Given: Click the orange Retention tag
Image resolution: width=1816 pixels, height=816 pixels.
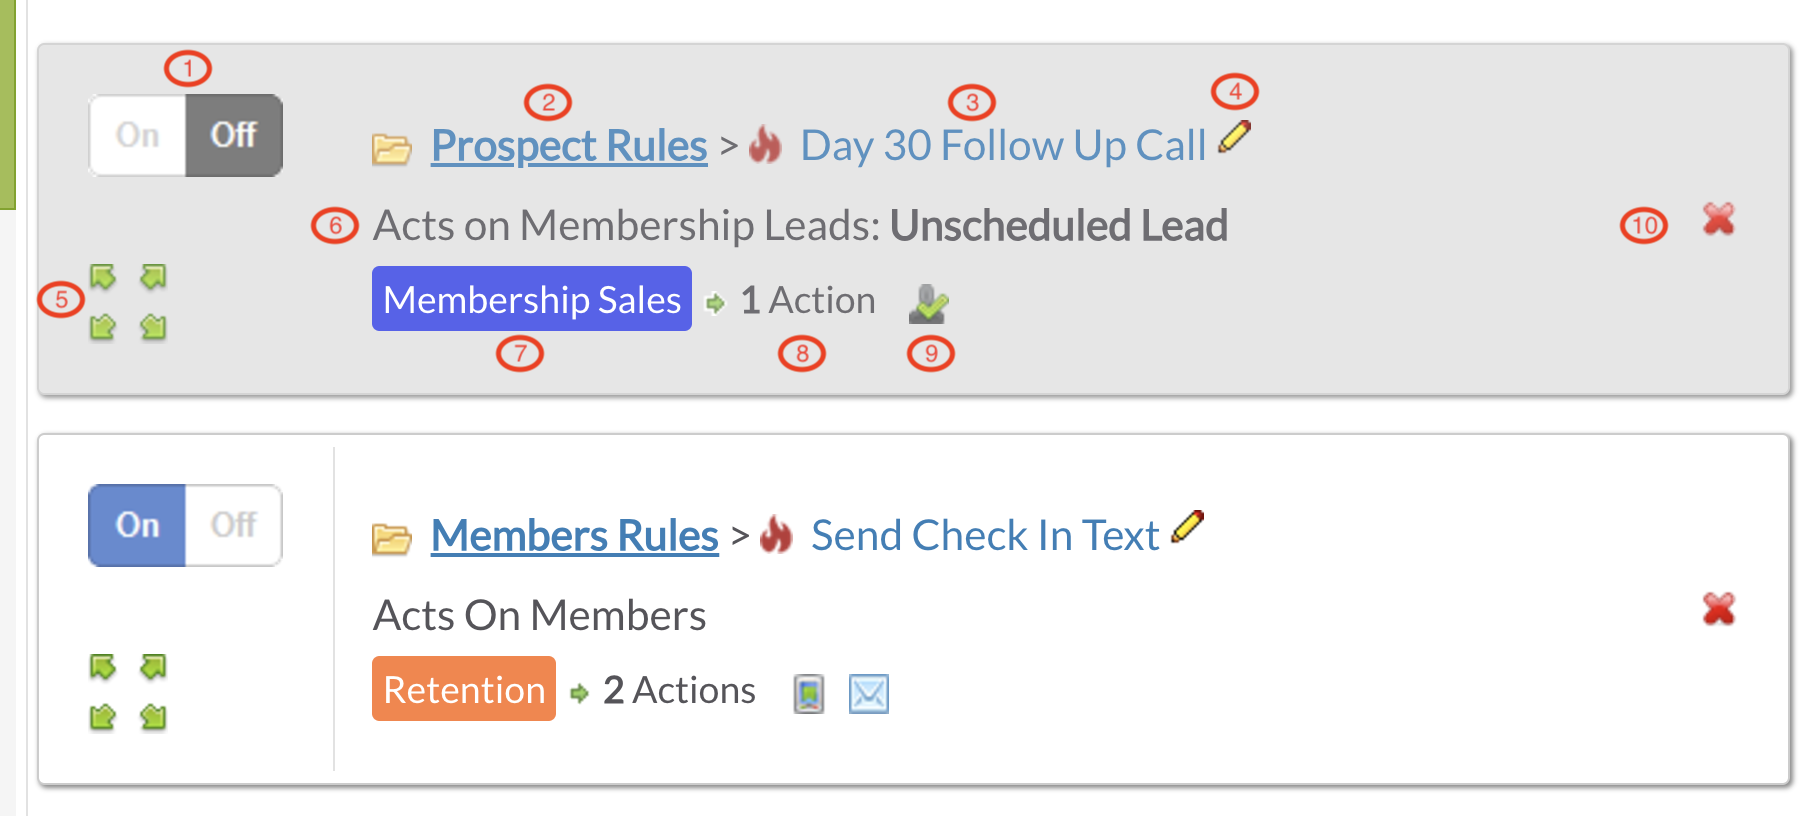Looking at the screenshot, I should [464, 689].
